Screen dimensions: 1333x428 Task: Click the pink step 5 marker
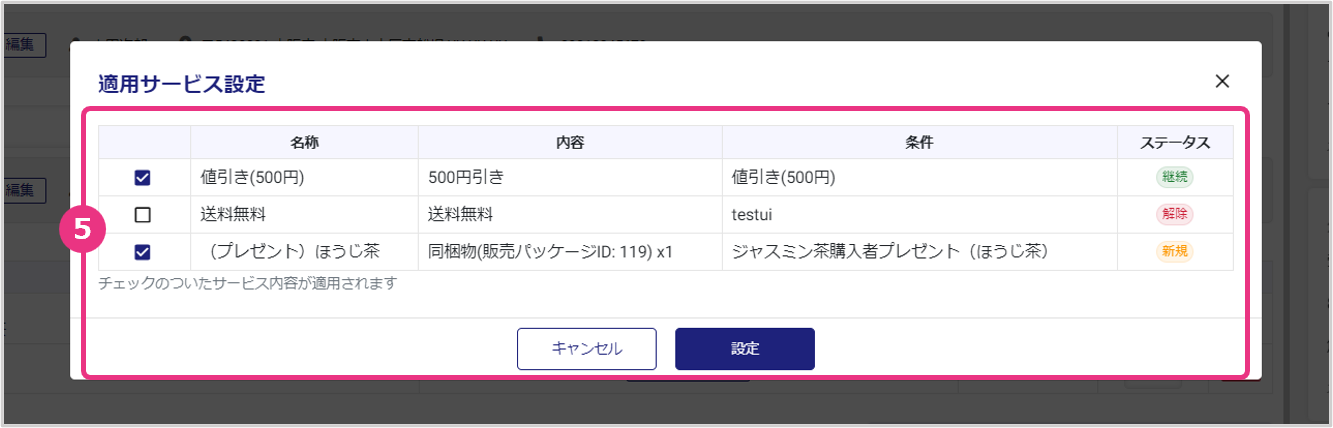83,229
